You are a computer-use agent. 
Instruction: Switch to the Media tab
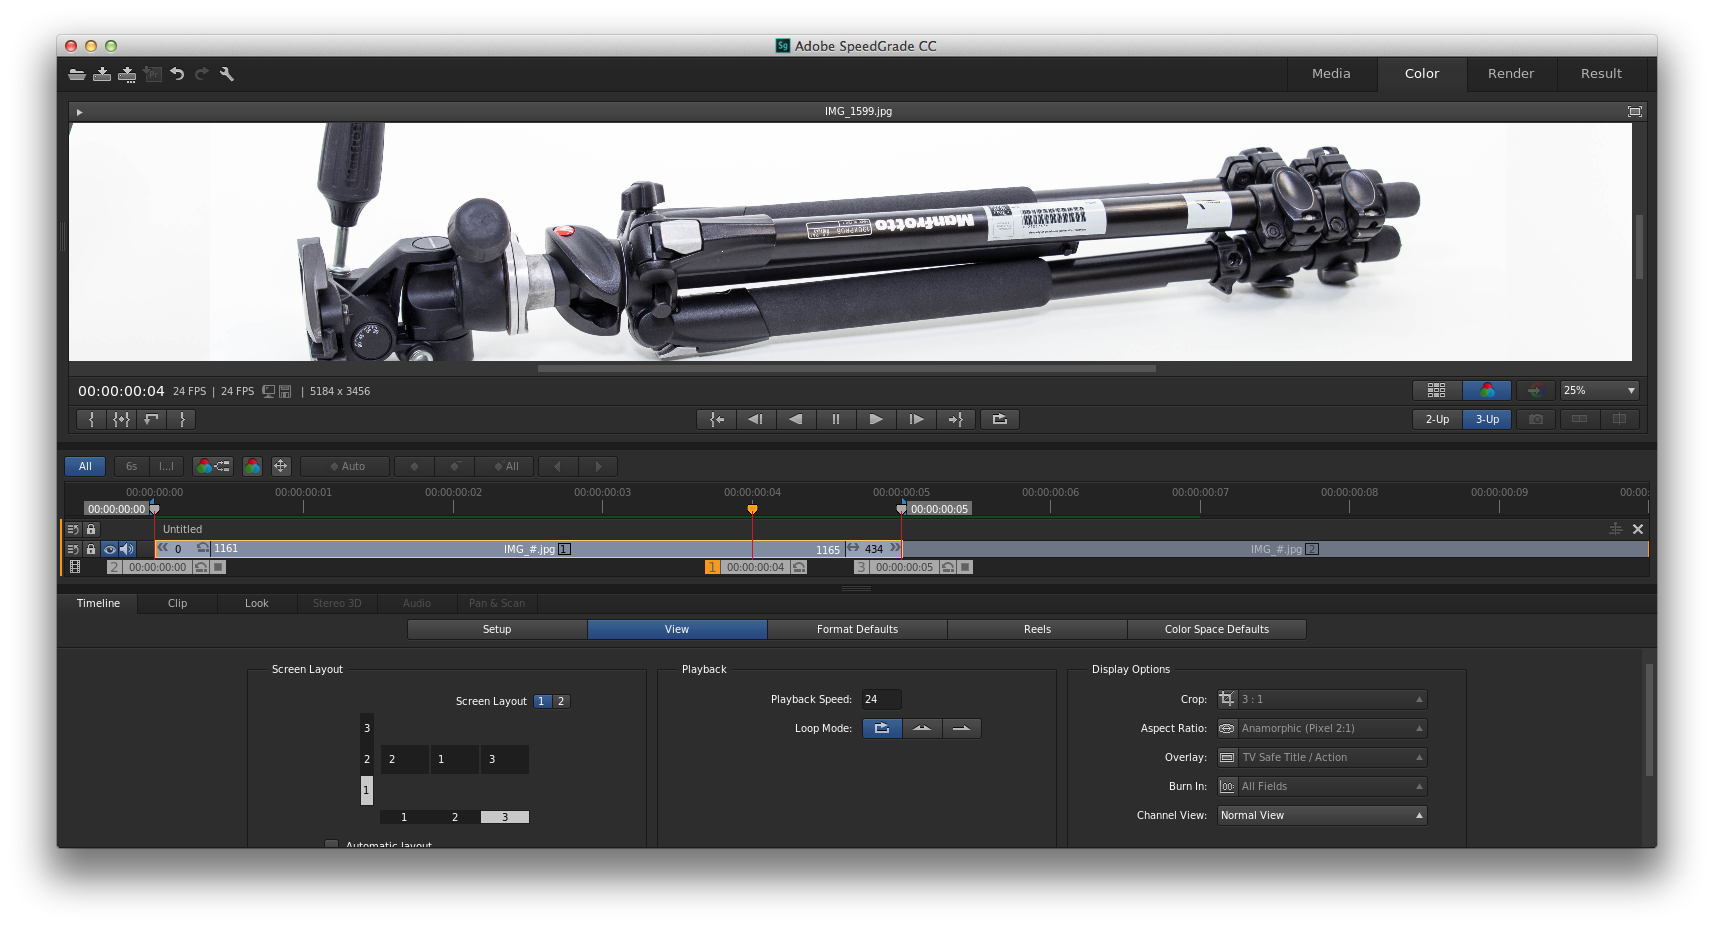1331,74
